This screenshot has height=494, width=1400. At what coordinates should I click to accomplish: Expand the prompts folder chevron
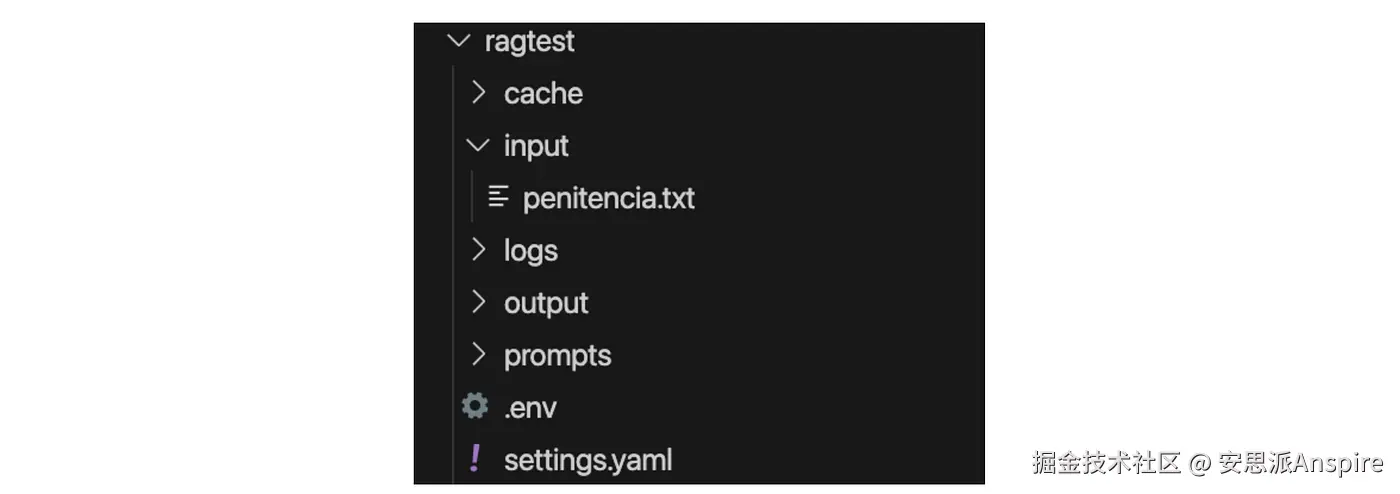(479, 355)
